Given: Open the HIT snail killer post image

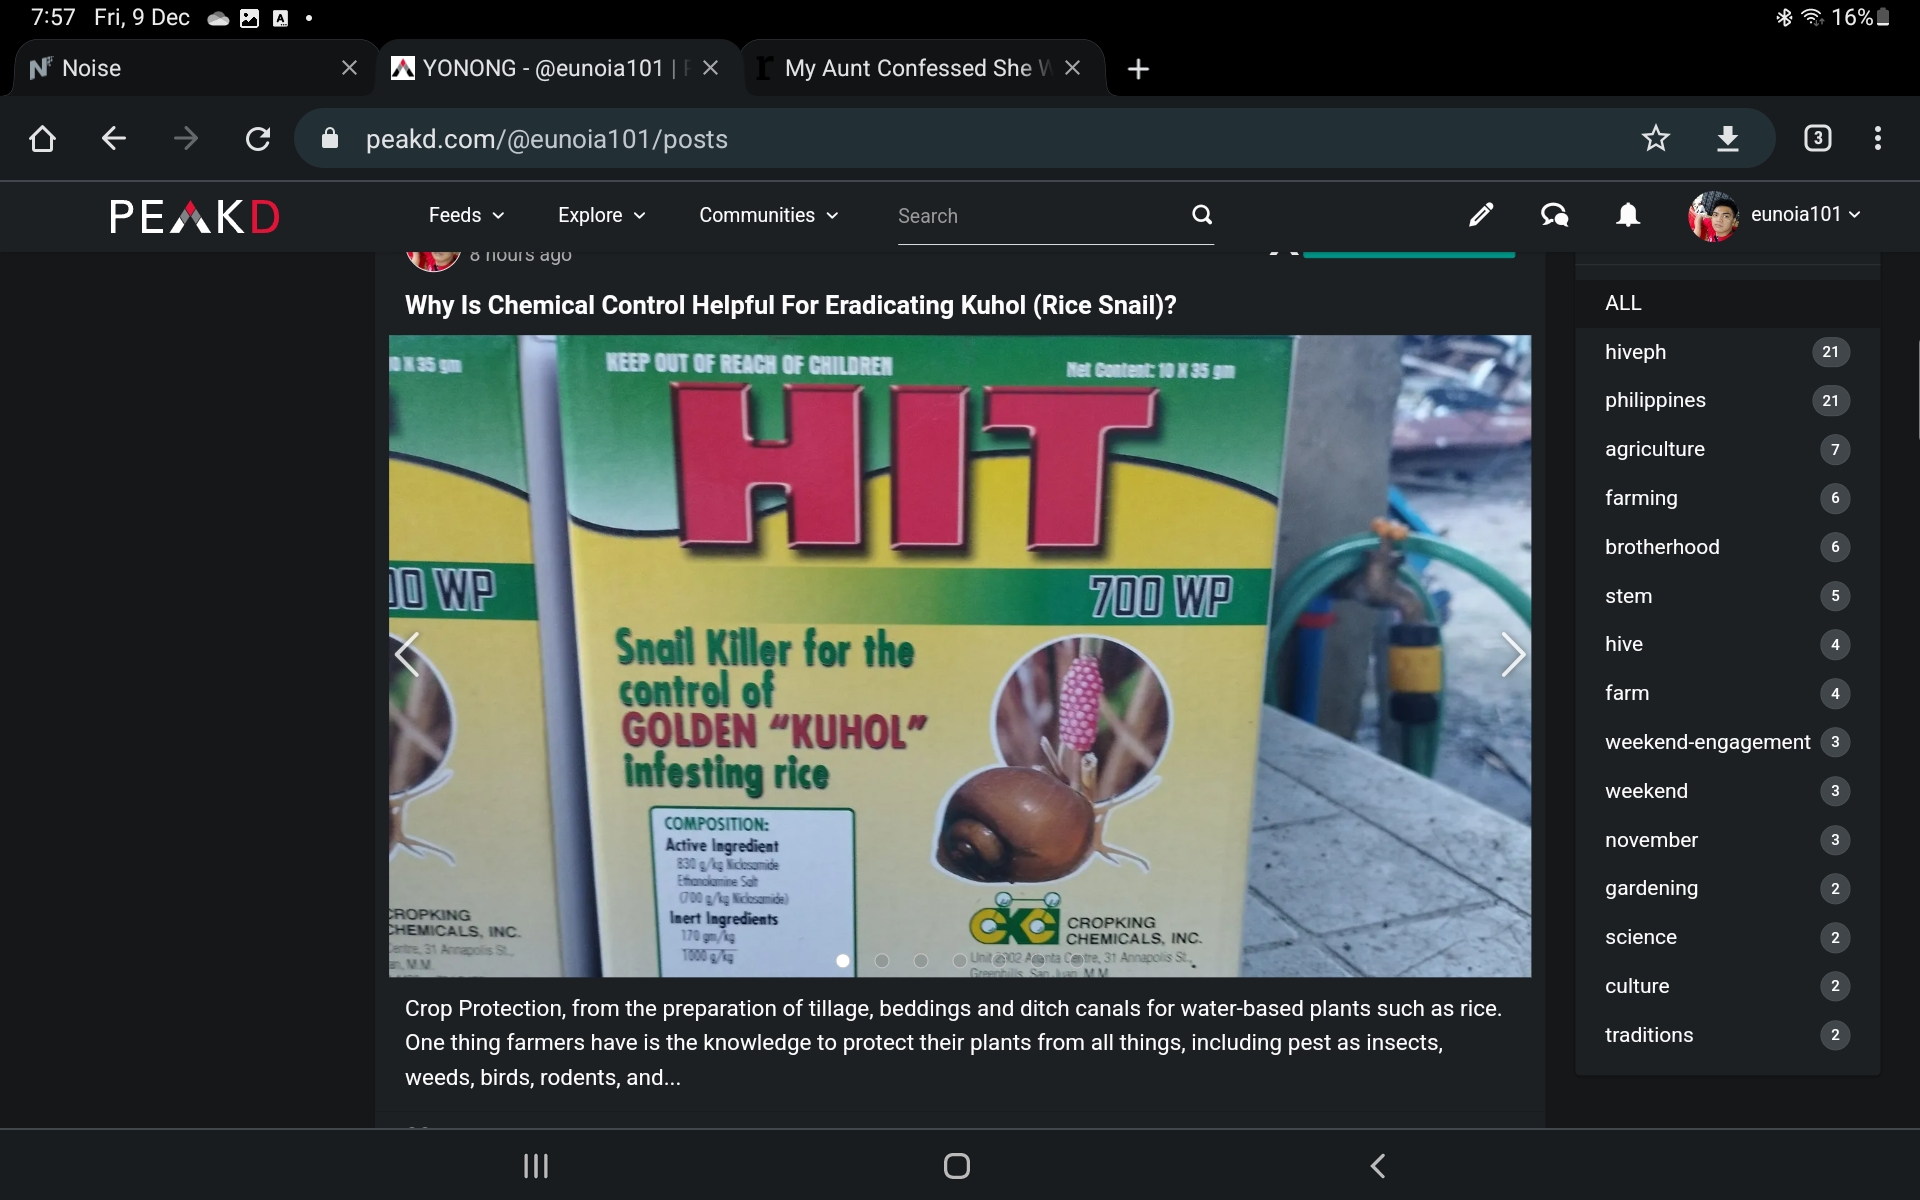Looking at the screenshot, I should (960, 656).
